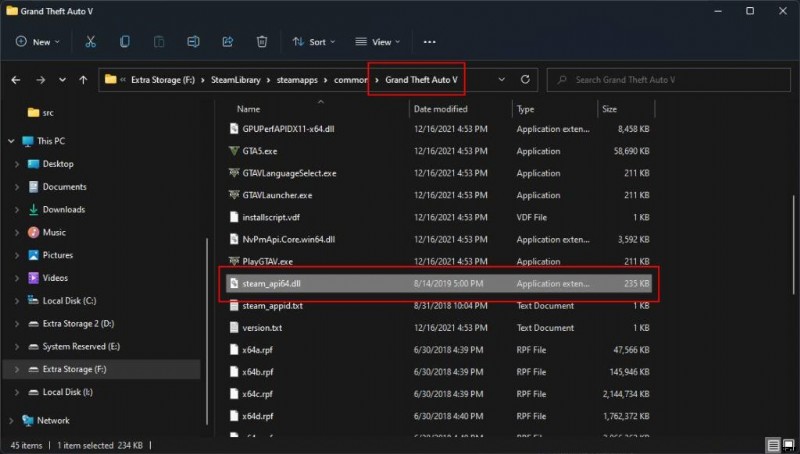Open the New item menu
The width and height of the screenshot is (800, 454).
pos(38,42)
